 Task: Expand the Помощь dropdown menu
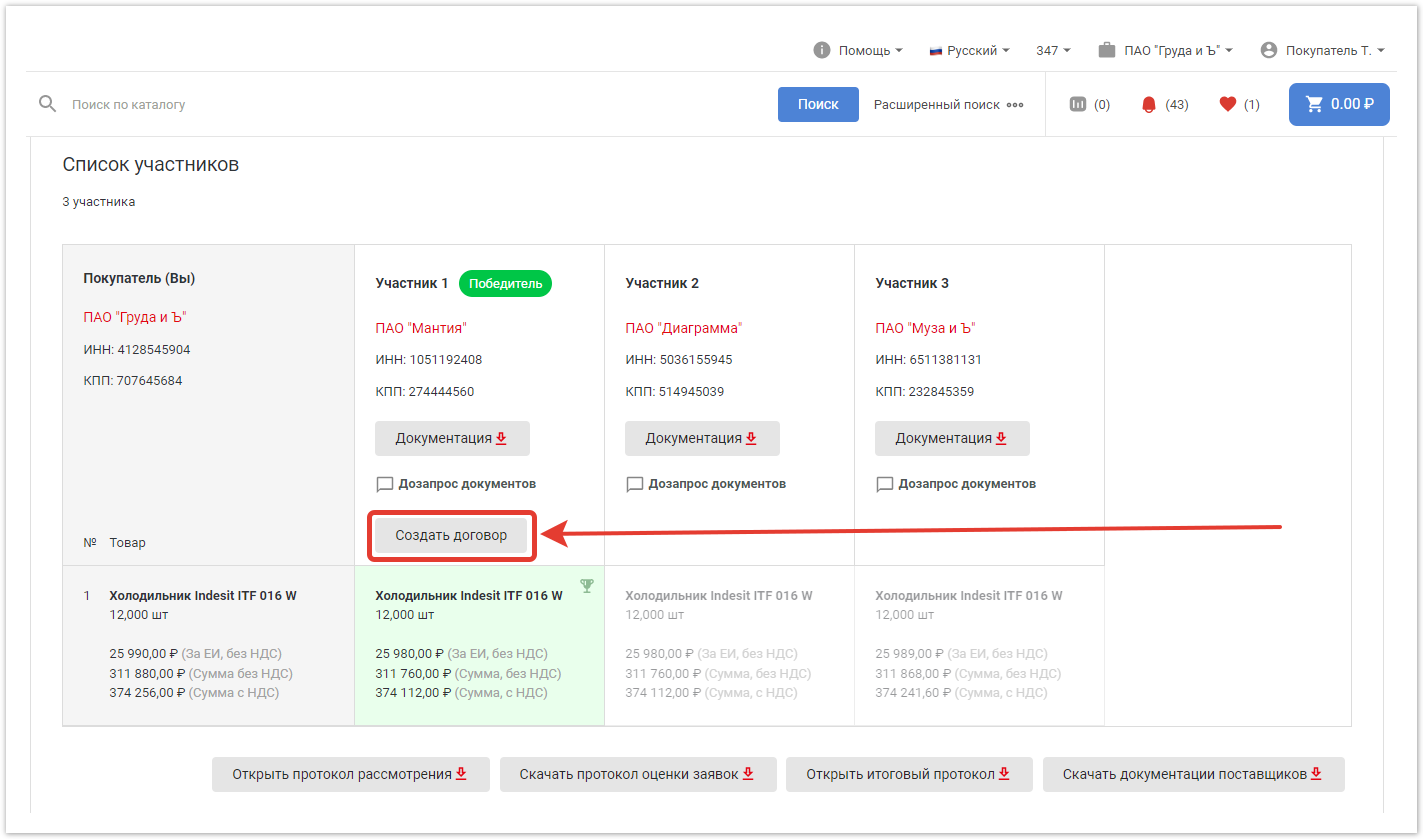point(859,50)
